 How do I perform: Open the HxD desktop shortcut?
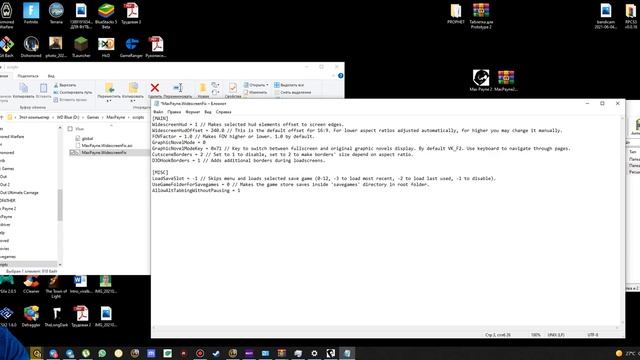pos(106,47)
